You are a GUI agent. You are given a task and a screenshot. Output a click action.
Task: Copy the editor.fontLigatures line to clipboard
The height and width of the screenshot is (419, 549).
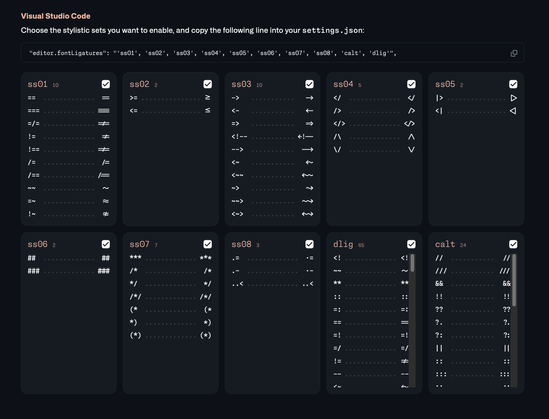click(x=514, y=53)
